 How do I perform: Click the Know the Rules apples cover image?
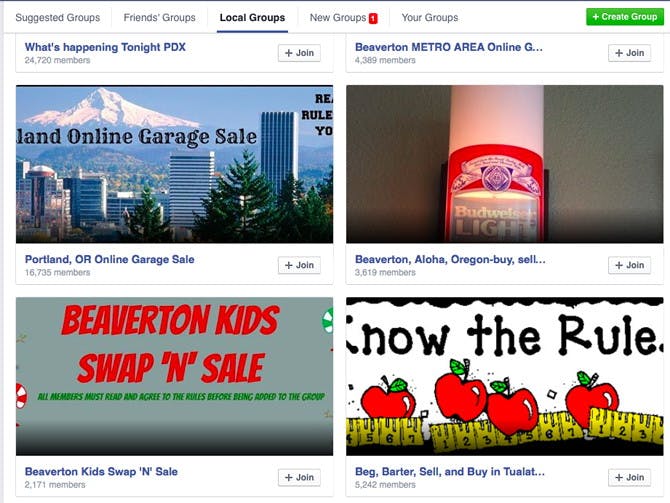point(505,377)
